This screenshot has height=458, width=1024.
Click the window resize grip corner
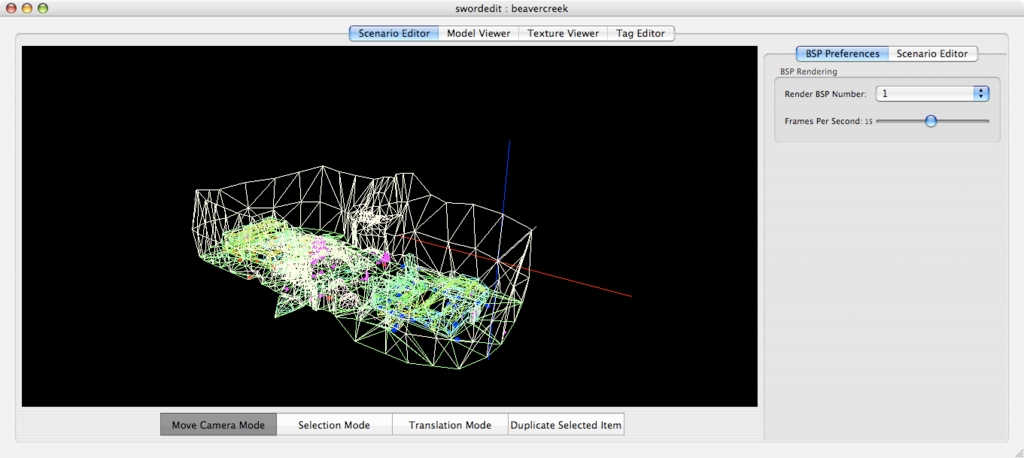(1018, 452)
